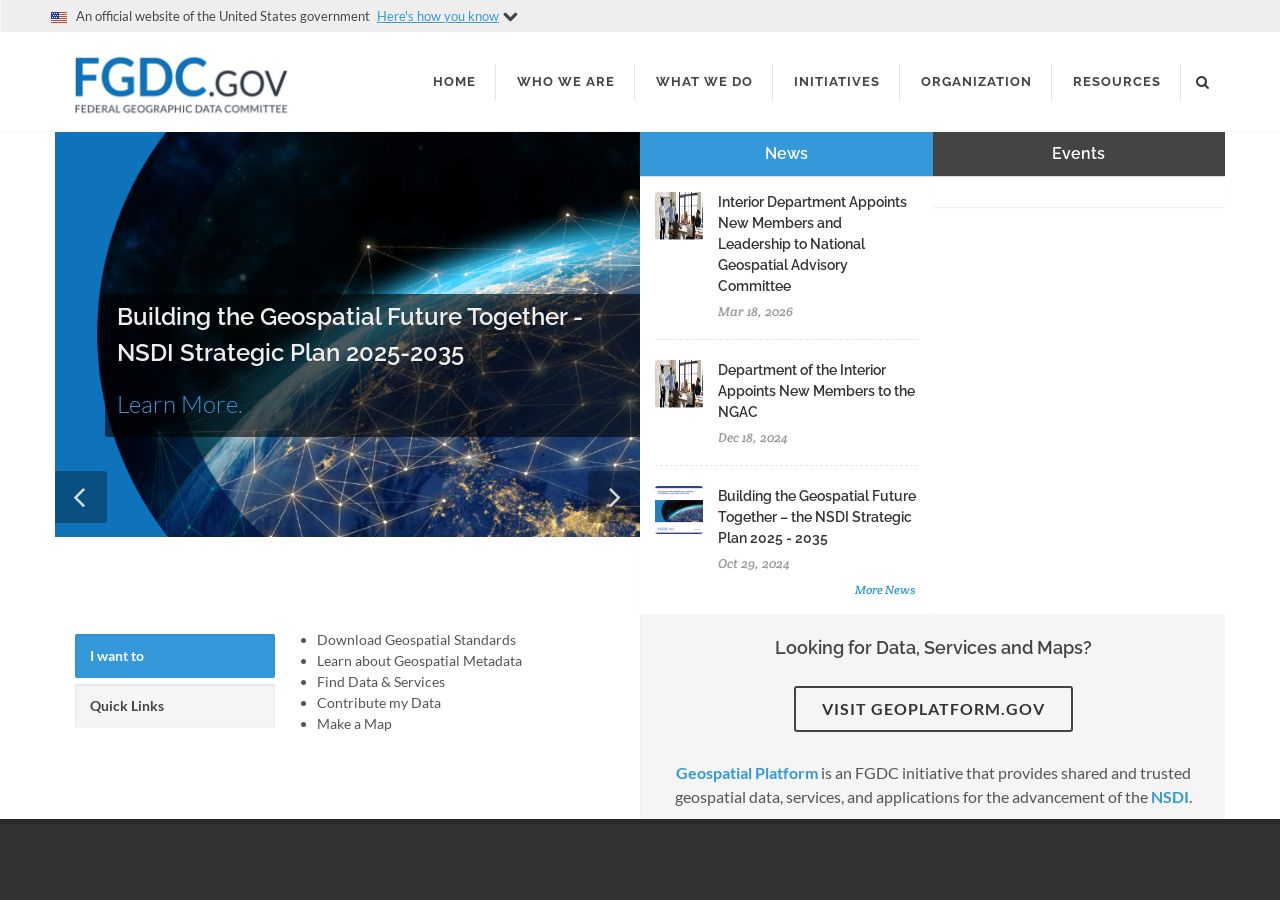Follow the More News link

885,590
